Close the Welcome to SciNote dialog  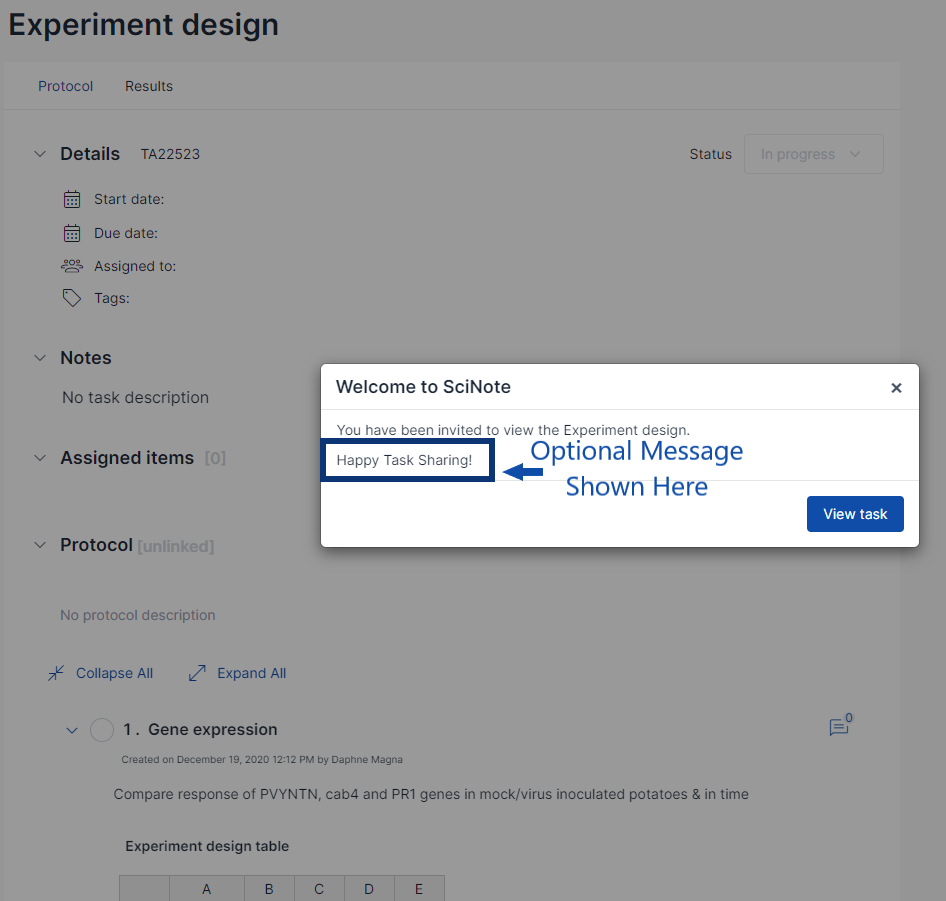tap(896, 388)
